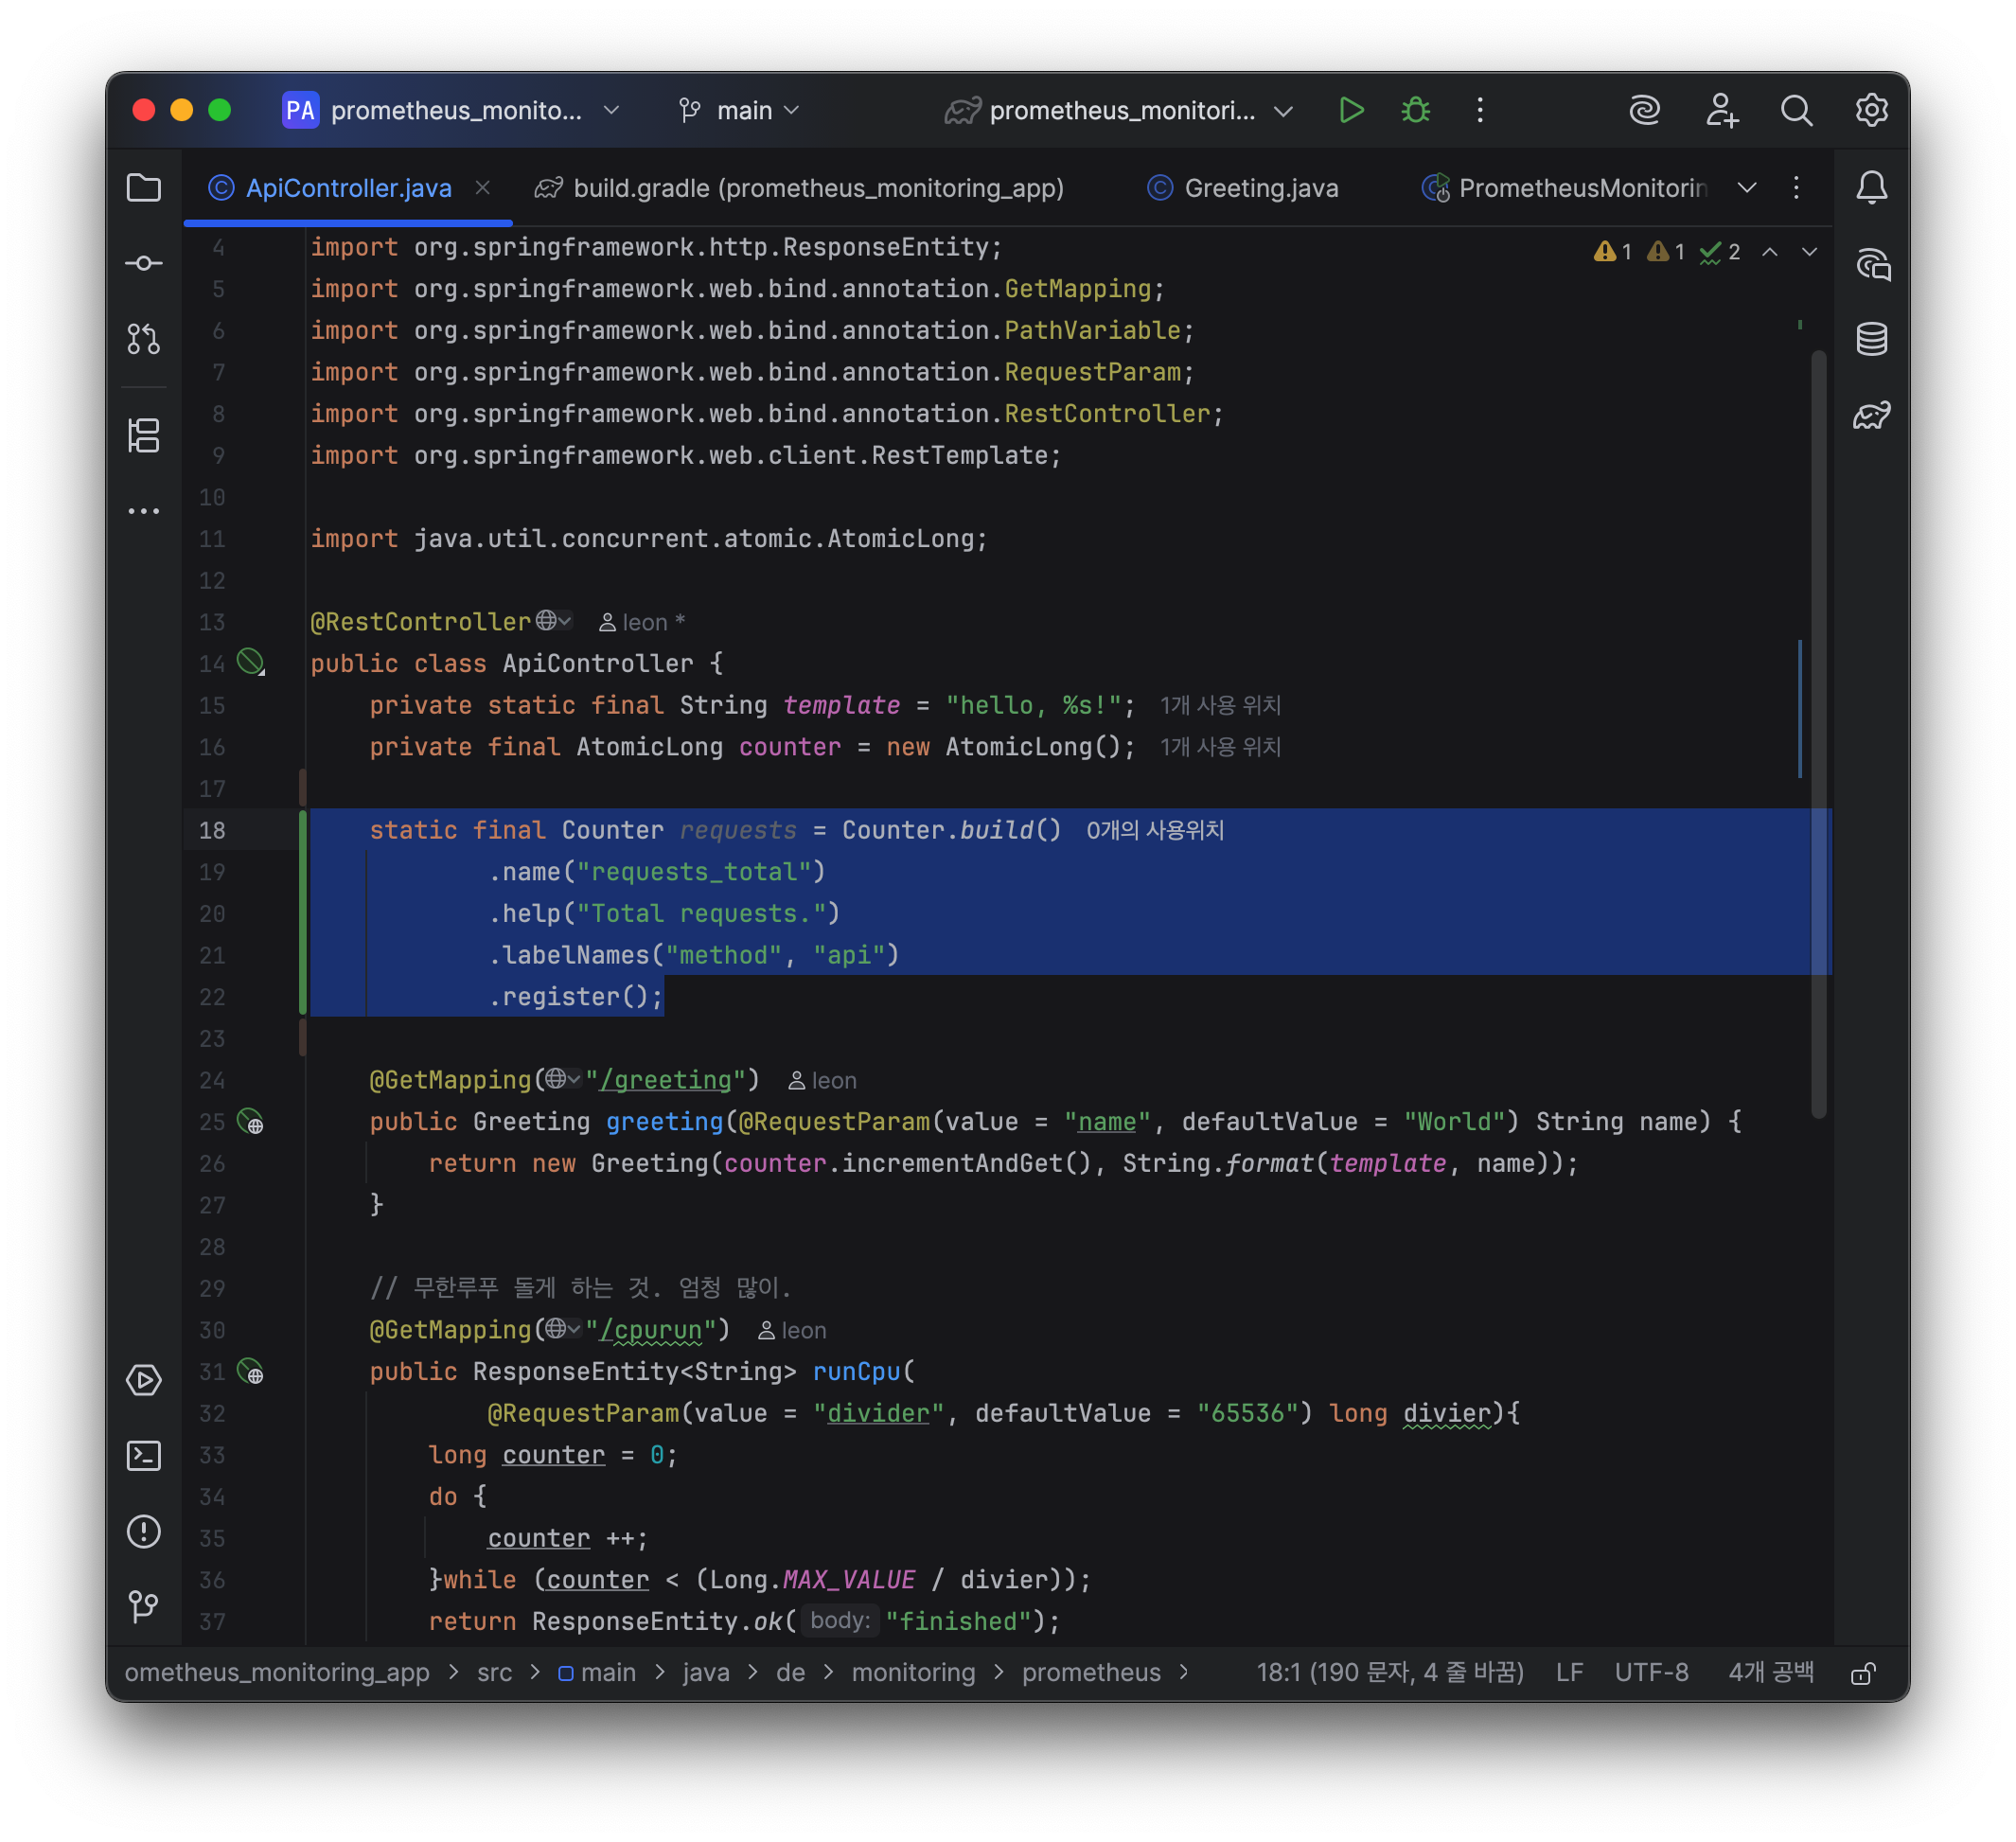
Task: Open the Database tool window icon
Action: point(1872,339)
